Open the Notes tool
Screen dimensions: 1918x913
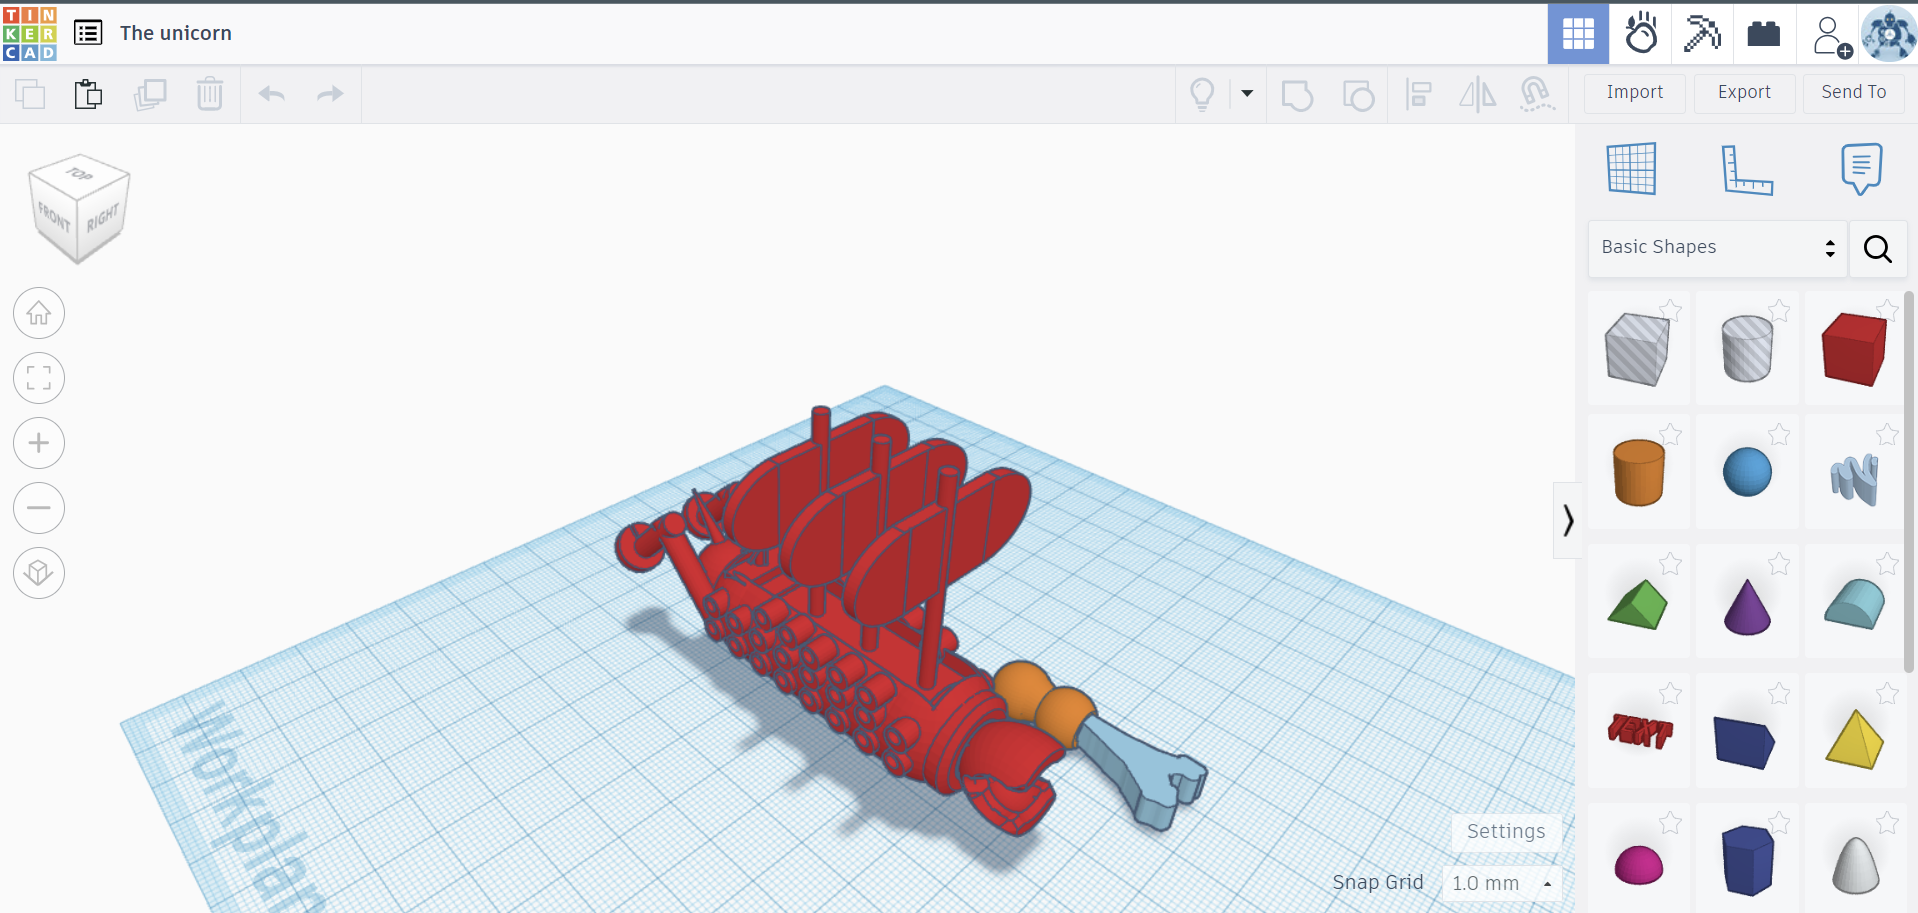[1860, 169]
